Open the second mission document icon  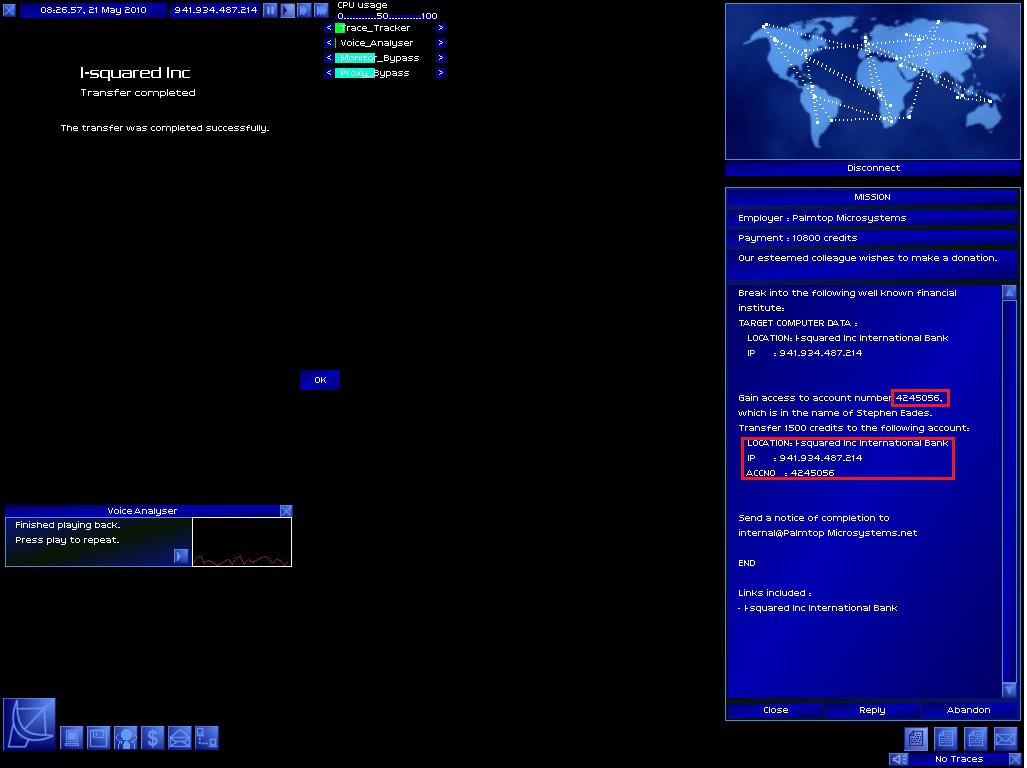(x=945, y=739)
